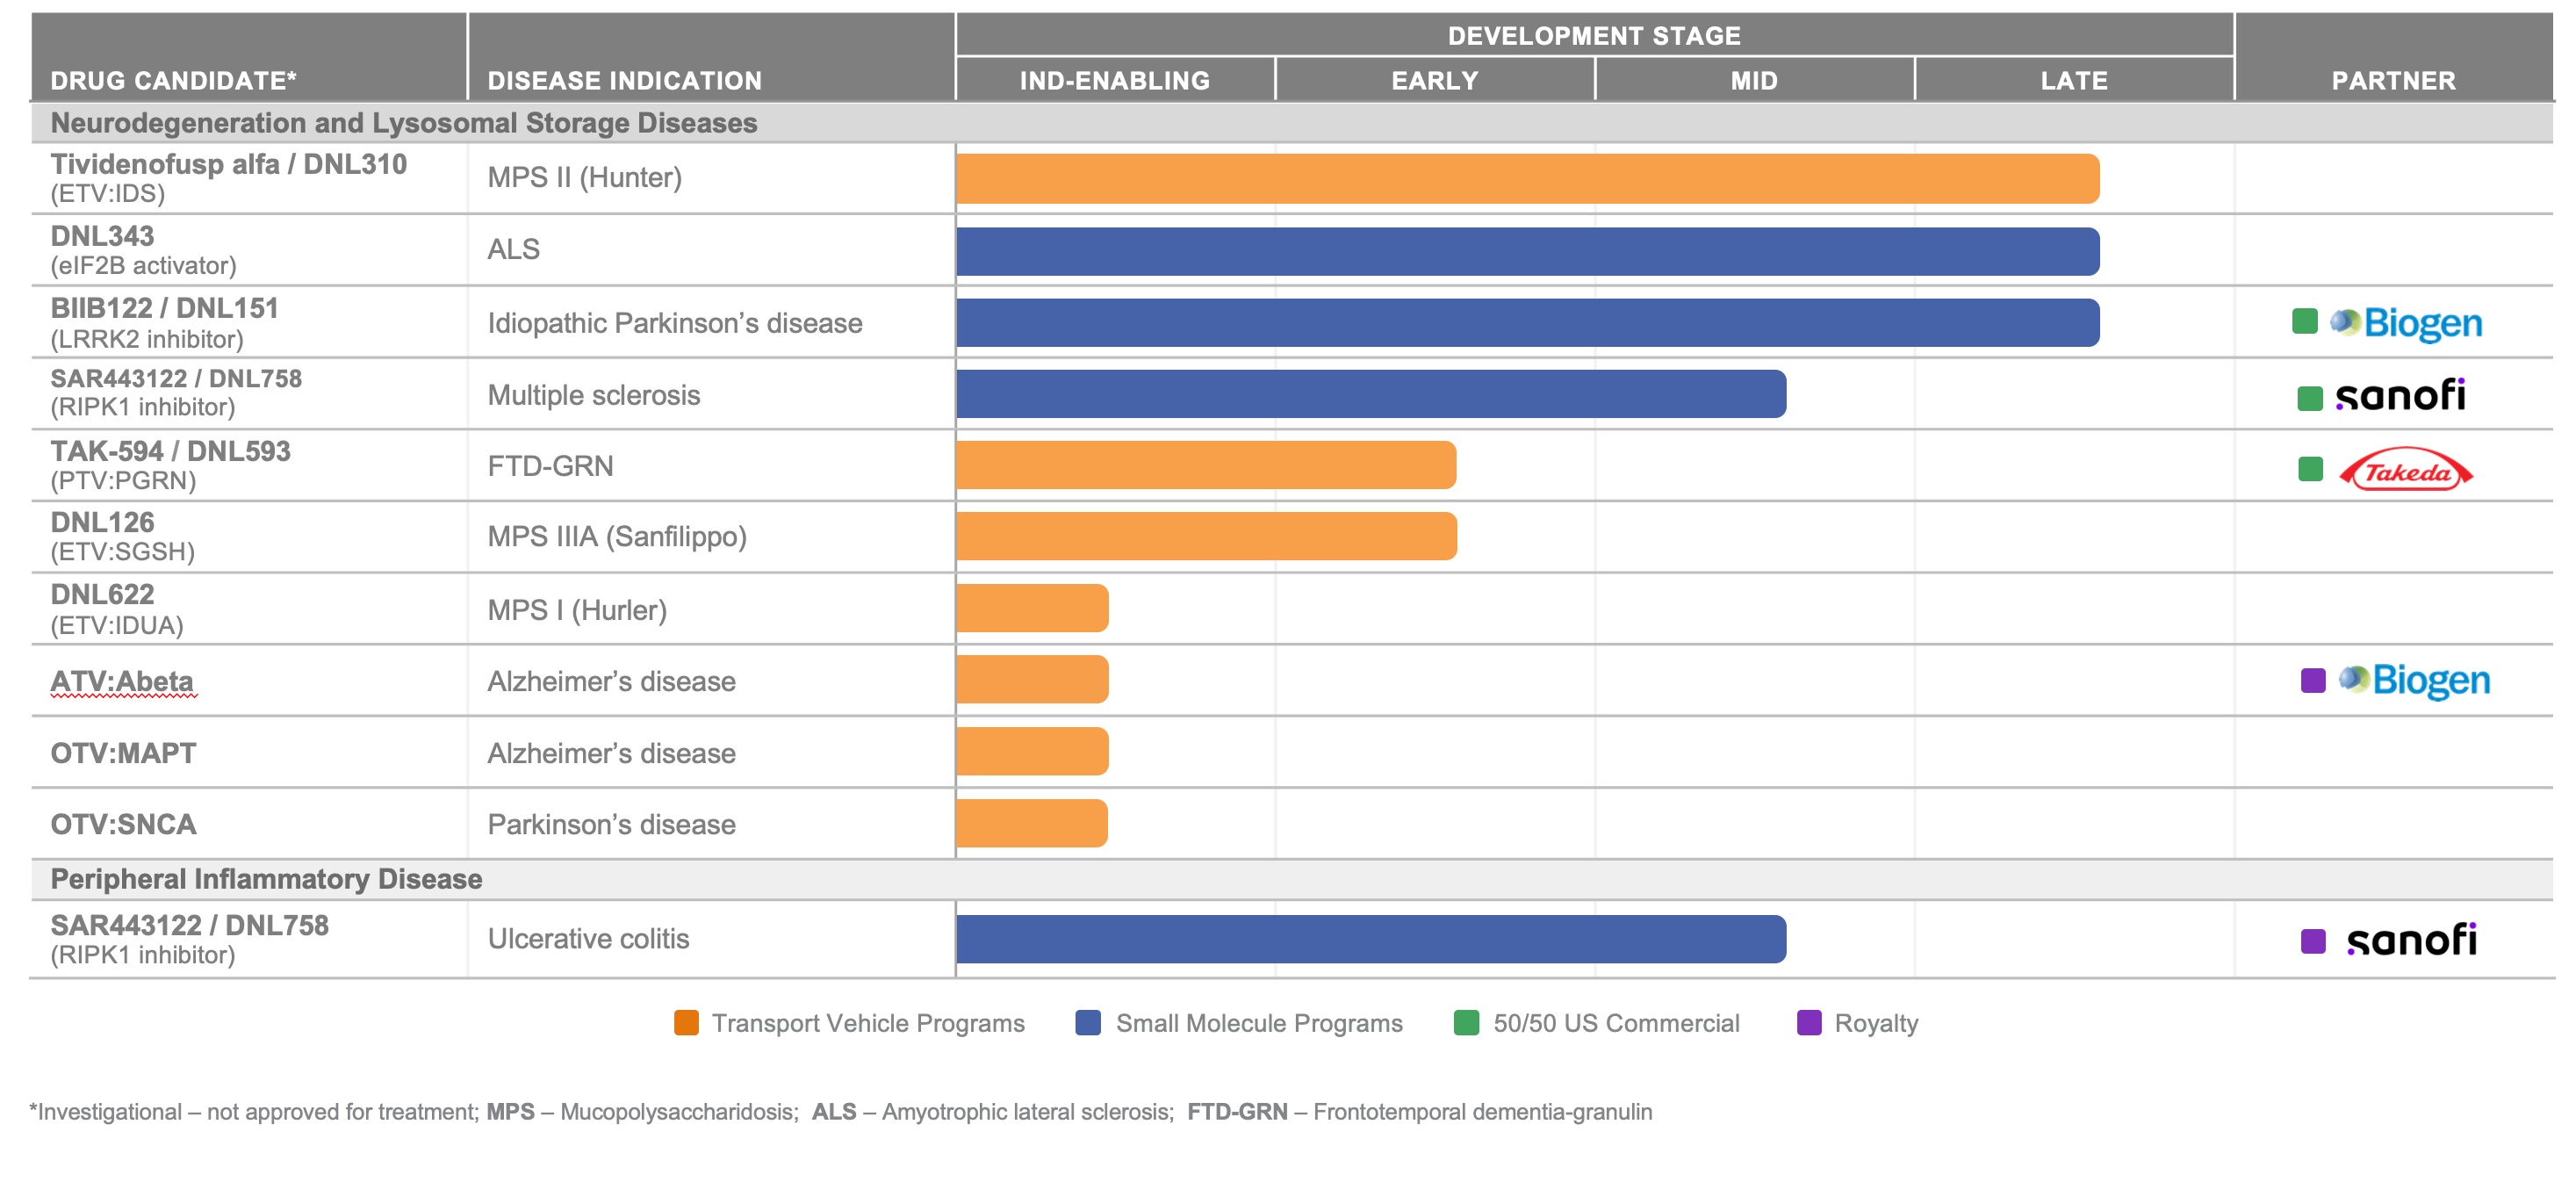Screen dimensions: 2576x1182
Task: Click the purple Royalty legend swatch
Action: click(1809, 1023)
